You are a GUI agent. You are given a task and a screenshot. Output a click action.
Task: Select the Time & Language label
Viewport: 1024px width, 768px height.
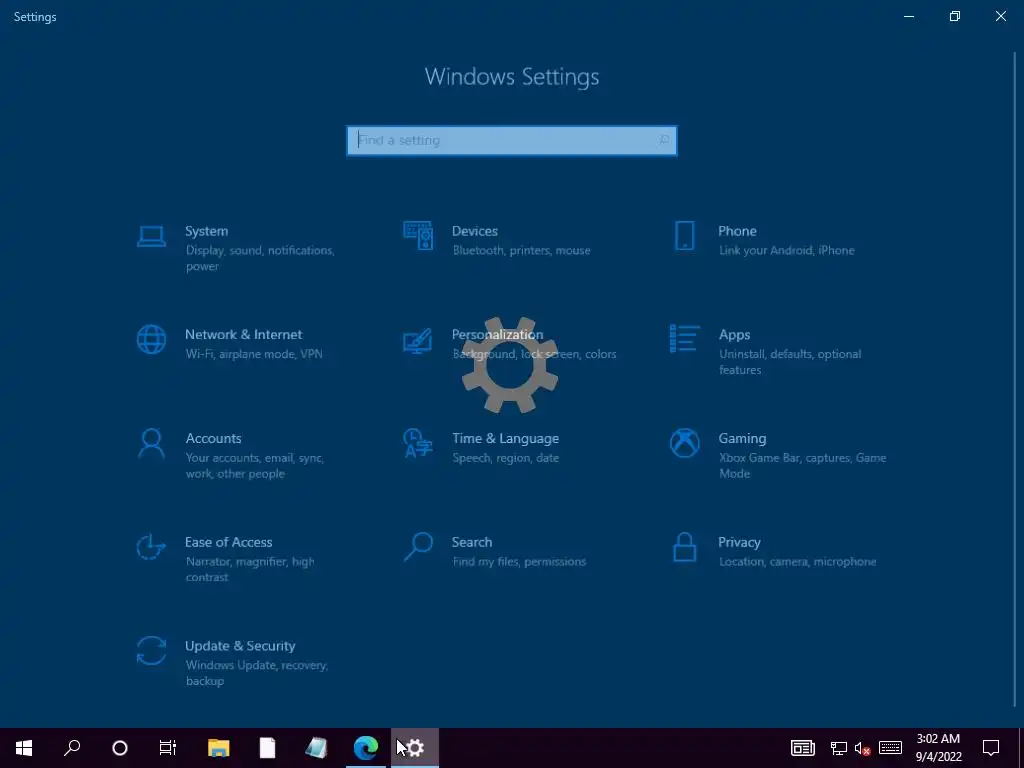[x=505, y=438]
